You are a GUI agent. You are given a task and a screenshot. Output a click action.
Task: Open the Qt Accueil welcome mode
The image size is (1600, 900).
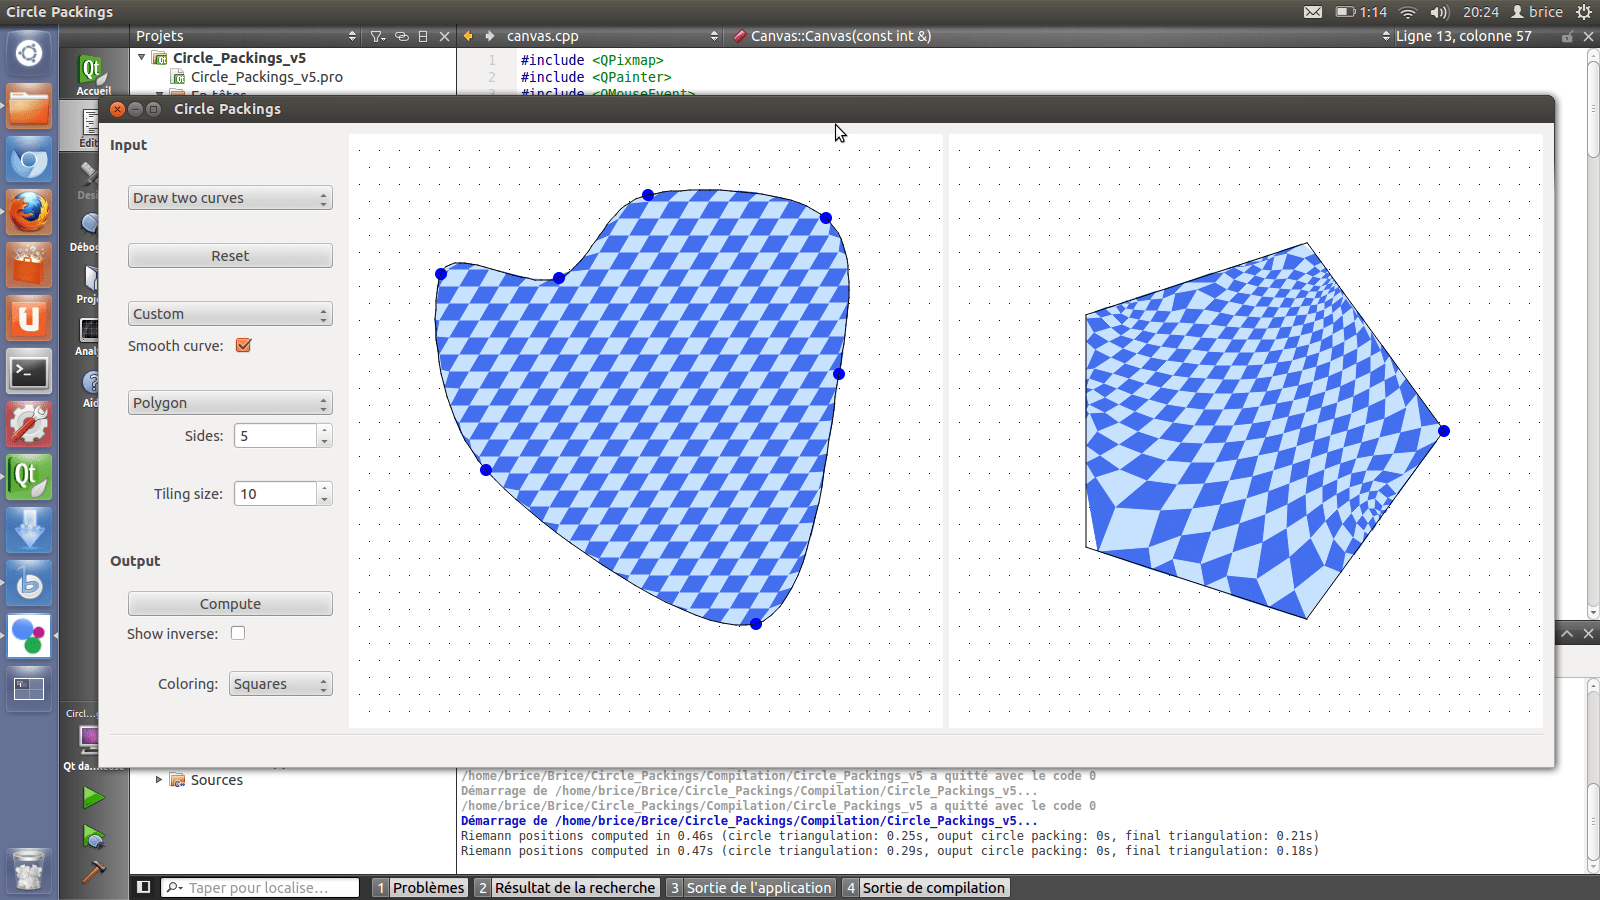point(92,74)
